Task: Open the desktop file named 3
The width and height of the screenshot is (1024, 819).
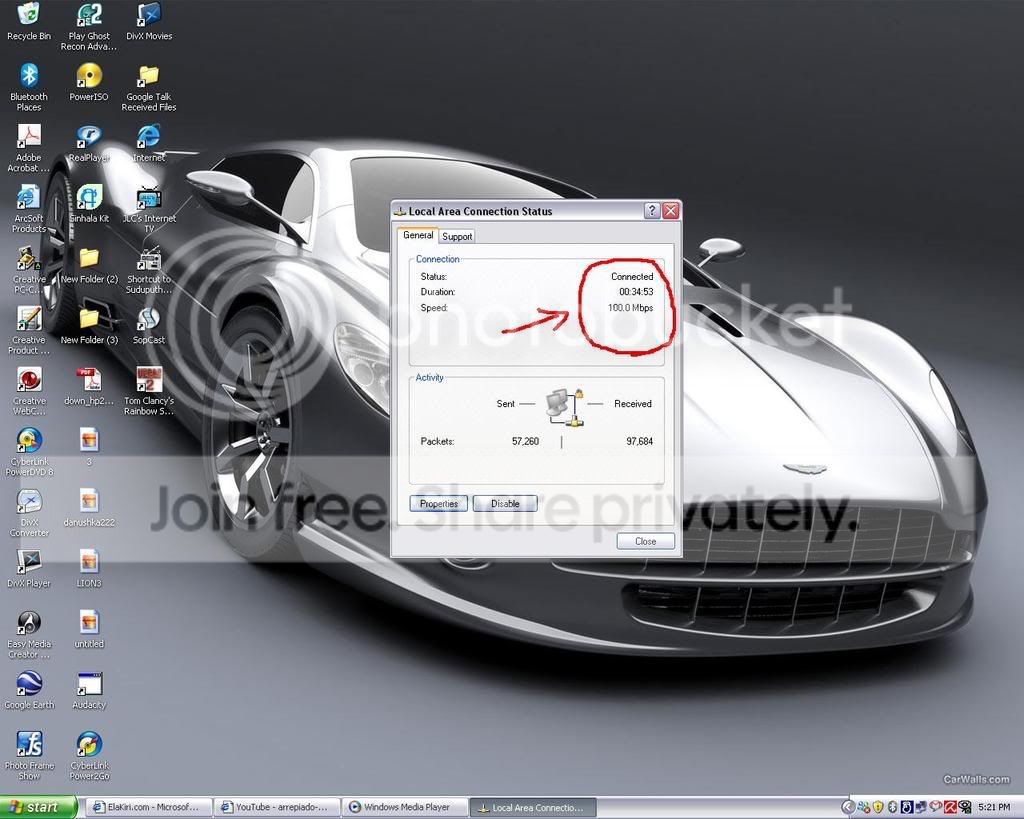Action: pos(89,447)
